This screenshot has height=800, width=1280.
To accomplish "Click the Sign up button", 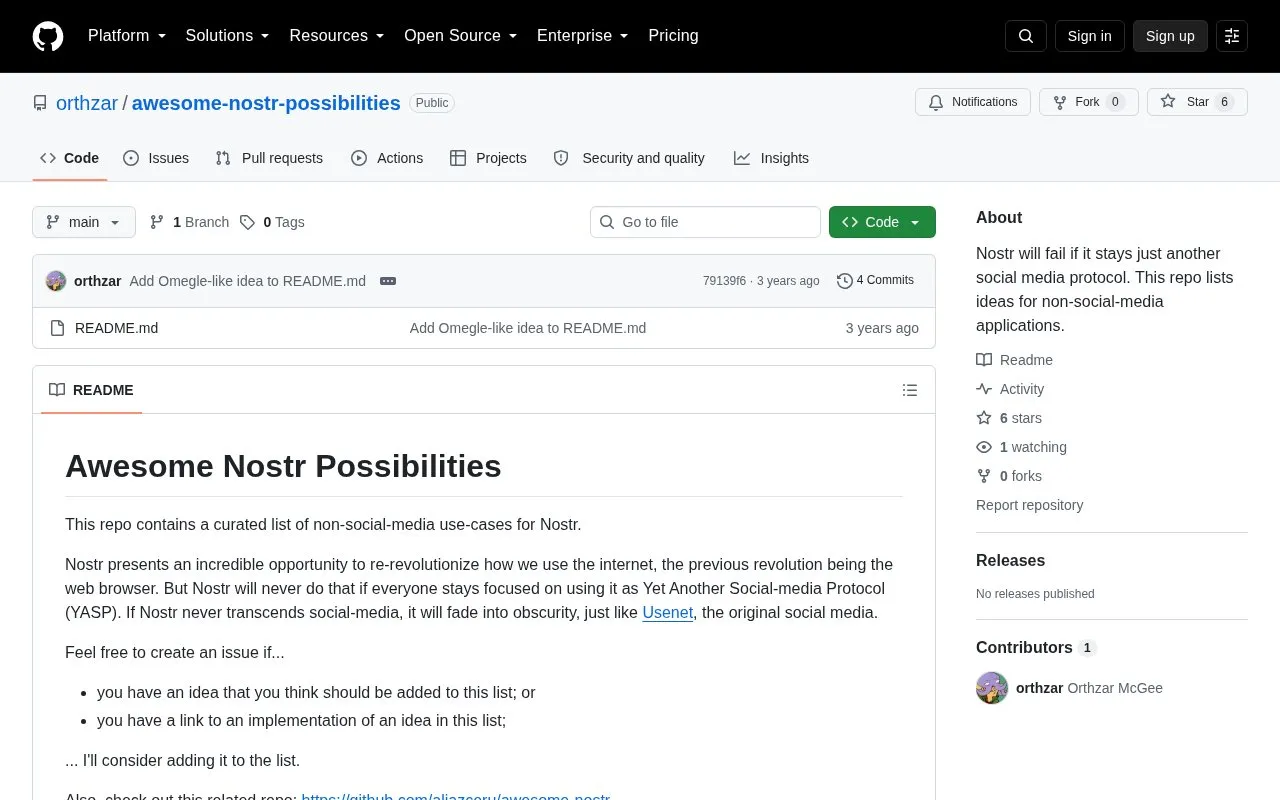I will (x=1170, y=36).
